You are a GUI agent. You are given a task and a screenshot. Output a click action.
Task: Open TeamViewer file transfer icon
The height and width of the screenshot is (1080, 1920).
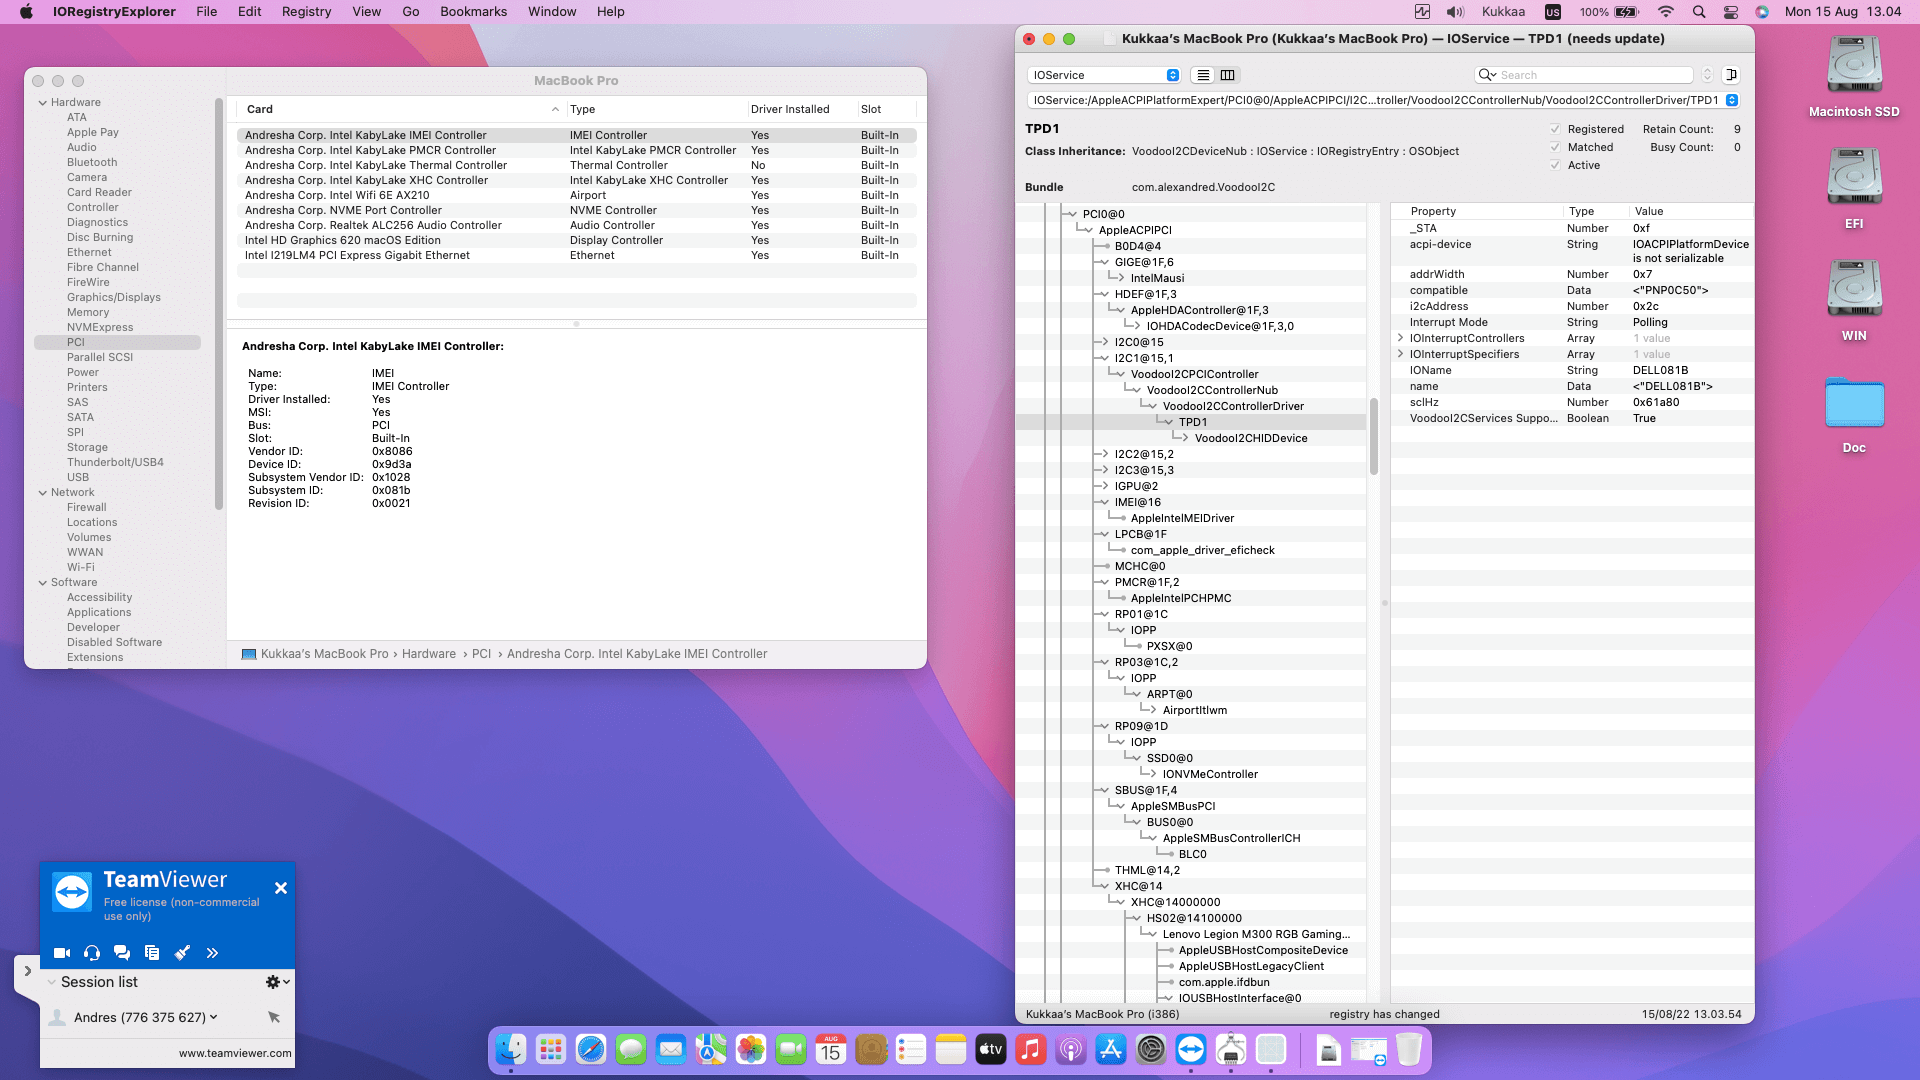(152, 953)
